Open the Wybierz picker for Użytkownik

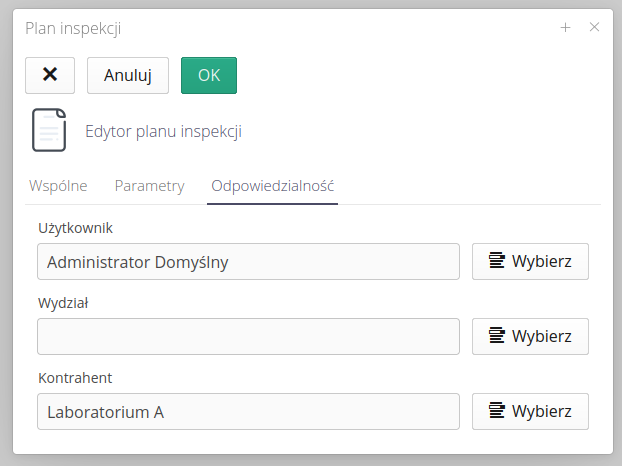tap(530, 262)
